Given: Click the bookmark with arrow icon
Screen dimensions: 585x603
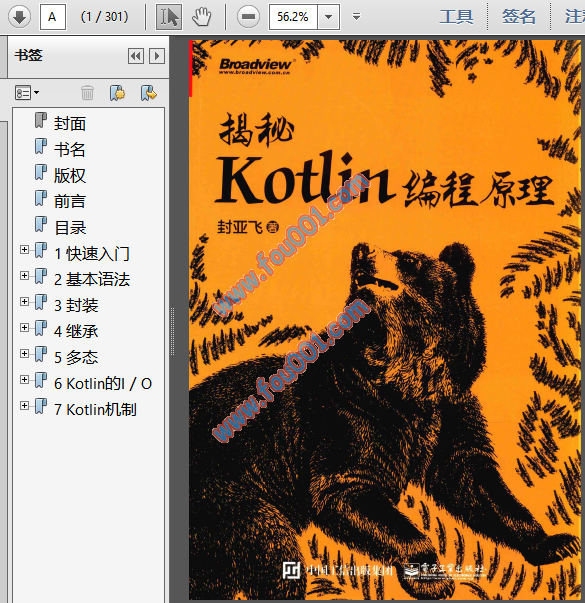Looking at the screenshot, I should coord(148,93).
